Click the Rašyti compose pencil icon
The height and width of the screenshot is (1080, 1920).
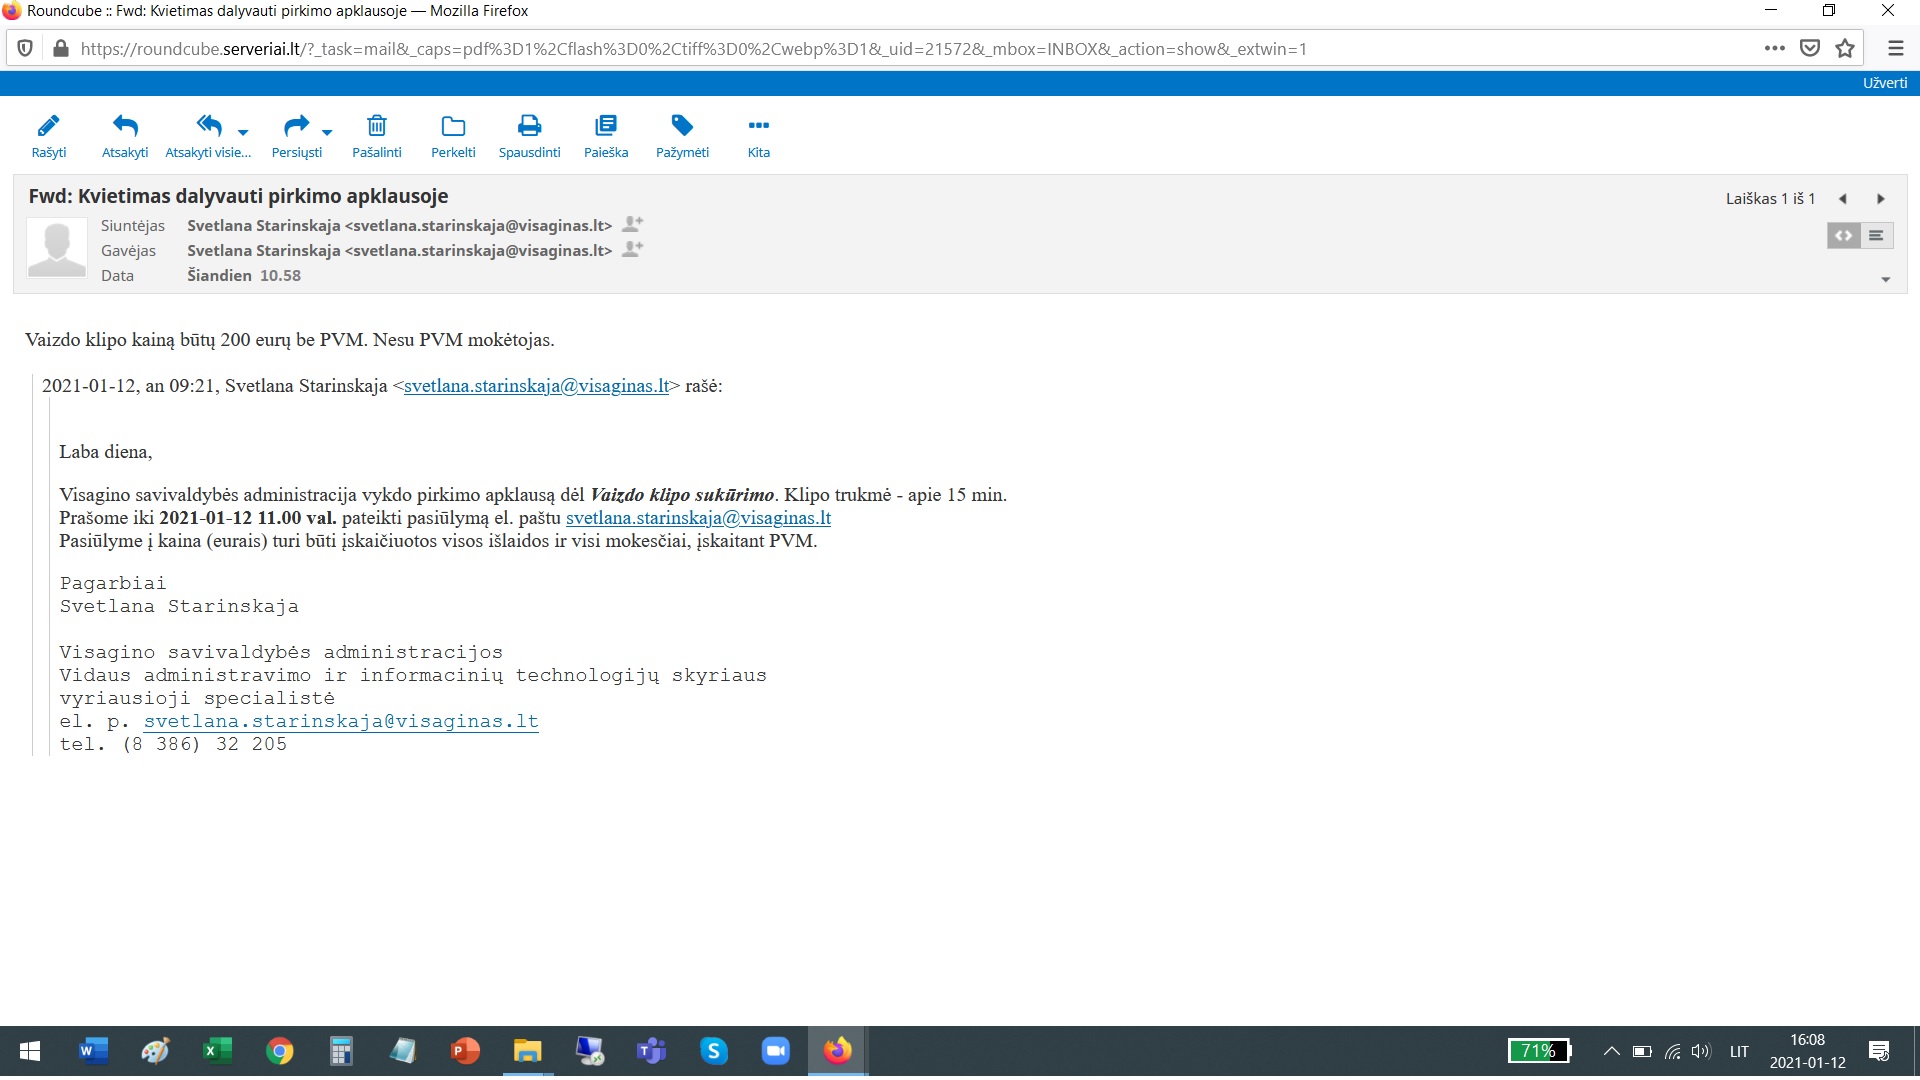point(48,127)
